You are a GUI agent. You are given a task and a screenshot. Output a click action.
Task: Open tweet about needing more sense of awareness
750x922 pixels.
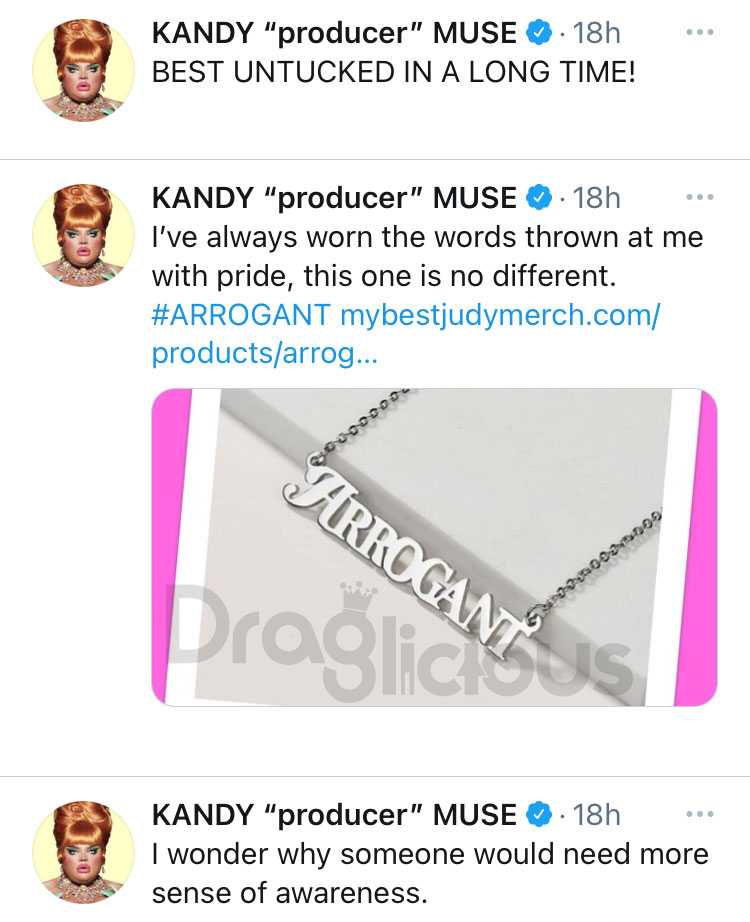430,874
